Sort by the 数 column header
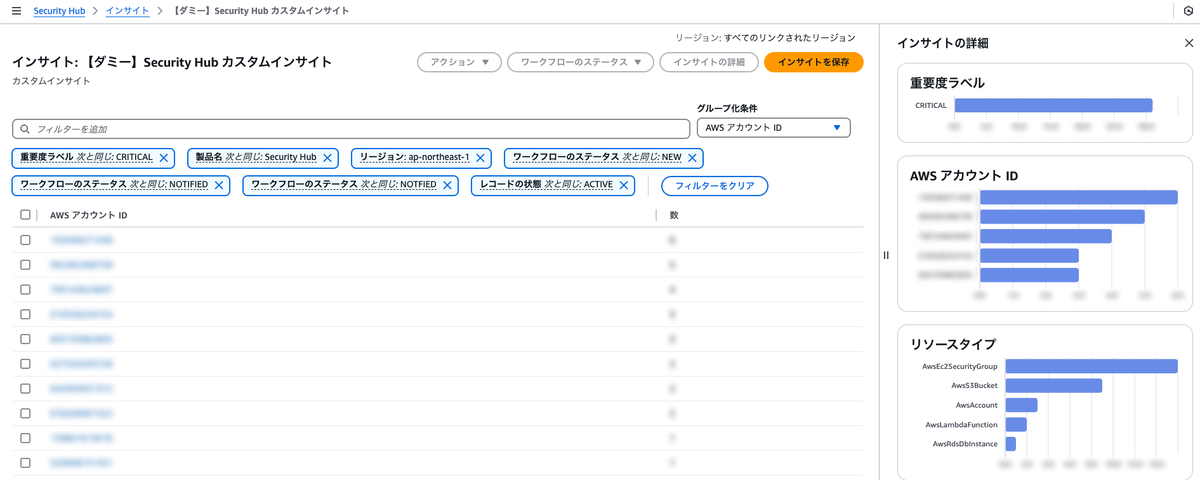Screen dimensions: 1200x480 coord(674,215)
